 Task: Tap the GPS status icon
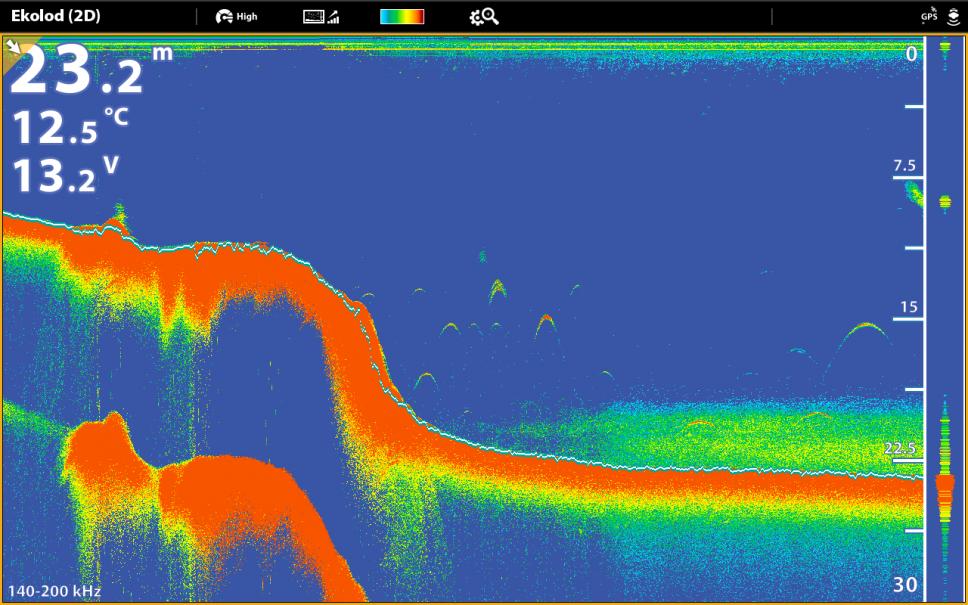[929, 16]
